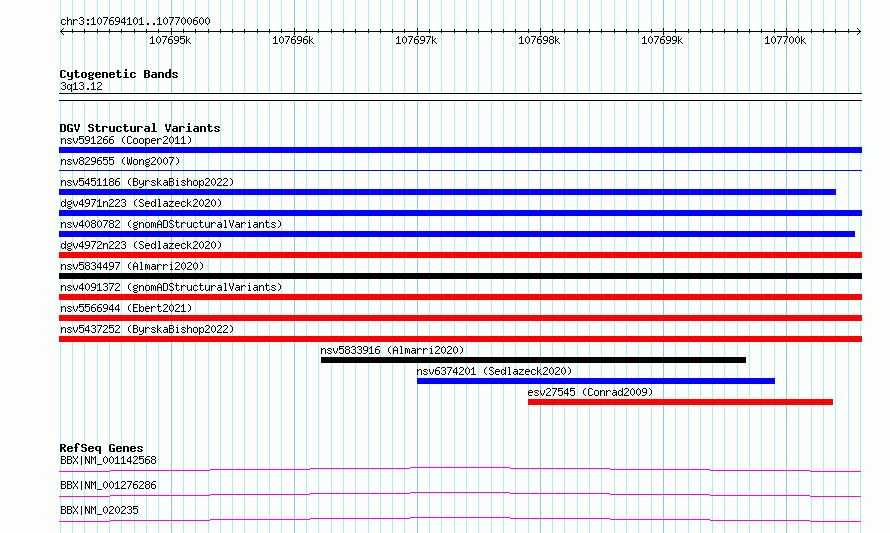The image size is (890, 533).
Task: Click the RefSeq Genes track heading
Action: 101,448
